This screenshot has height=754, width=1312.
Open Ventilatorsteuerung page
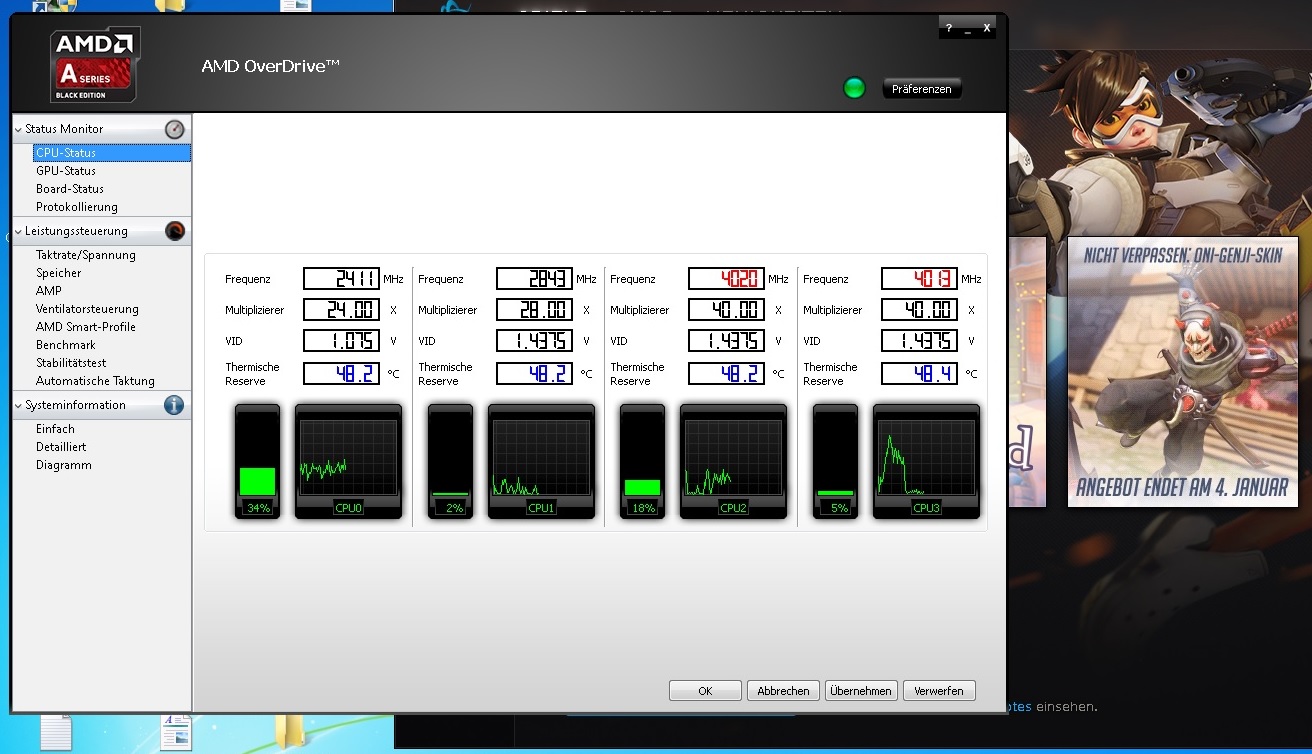(87, 309)
